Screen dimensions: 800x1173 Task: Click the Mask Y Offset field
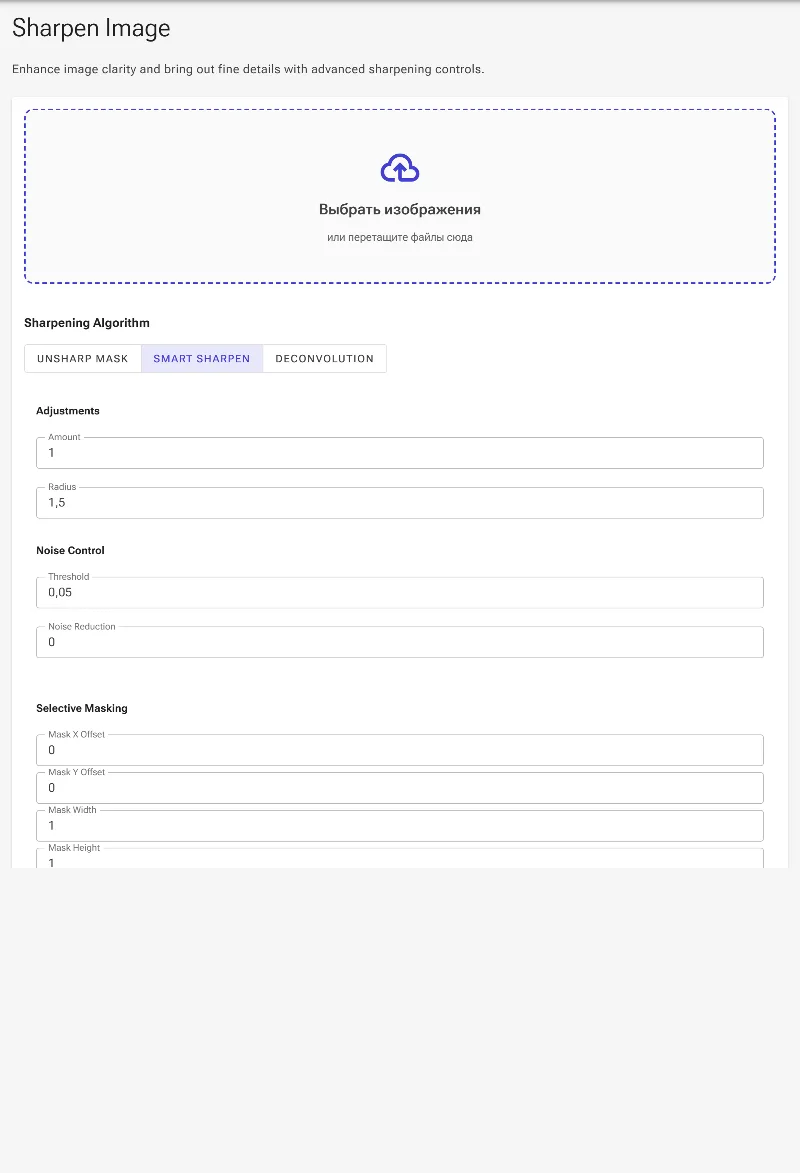(x=400, y=788)
